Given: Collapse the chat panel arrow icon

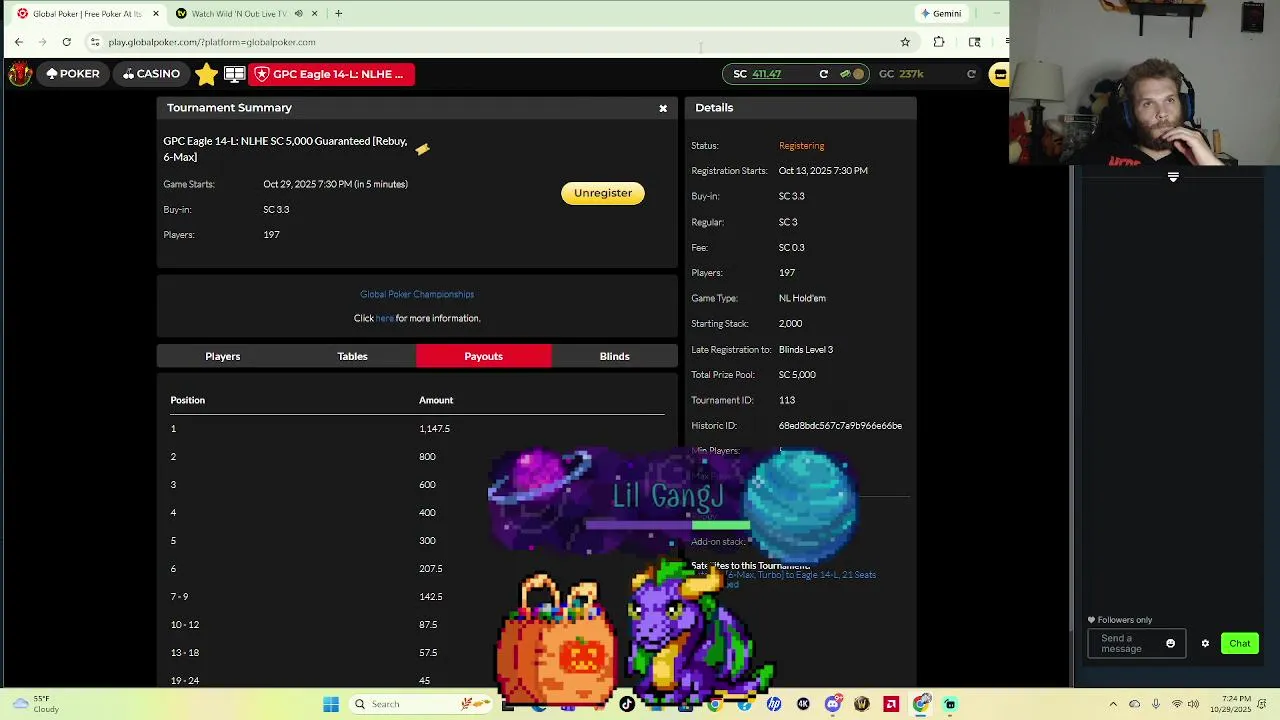Looking at the screenshot, I should point(1173,177).
